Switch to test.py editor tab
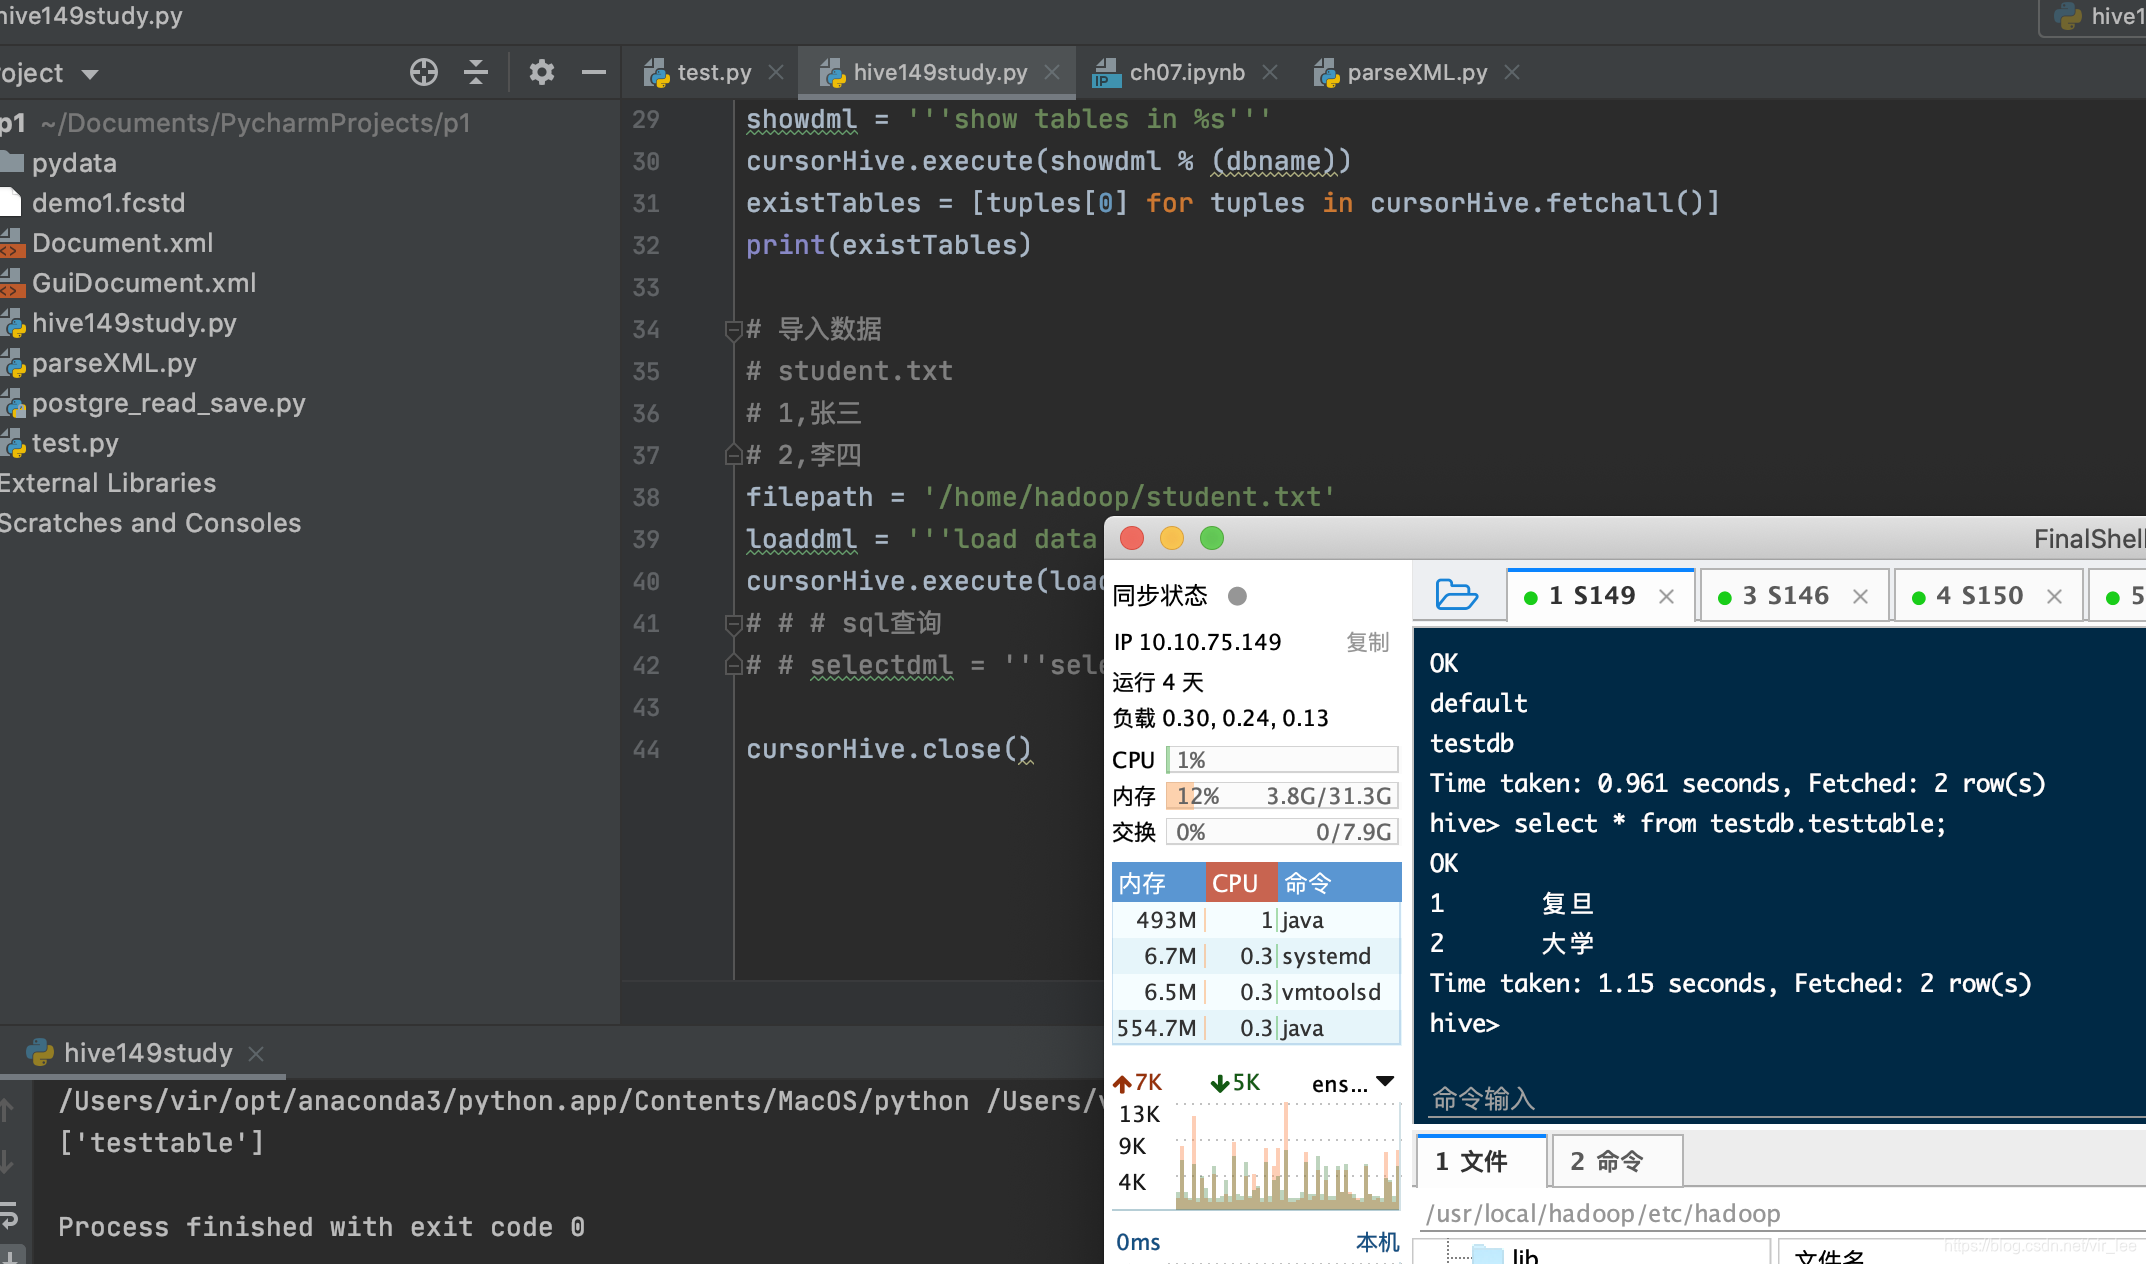Viewport: 2146px width, 1264px height. [713, 73]
